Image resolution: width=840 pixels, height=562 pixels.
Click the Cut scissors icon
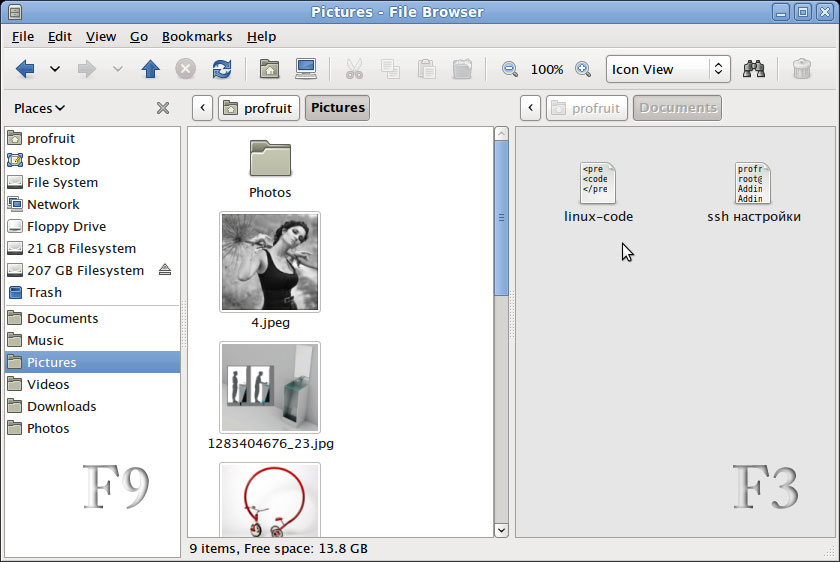[x=354, y=69]
